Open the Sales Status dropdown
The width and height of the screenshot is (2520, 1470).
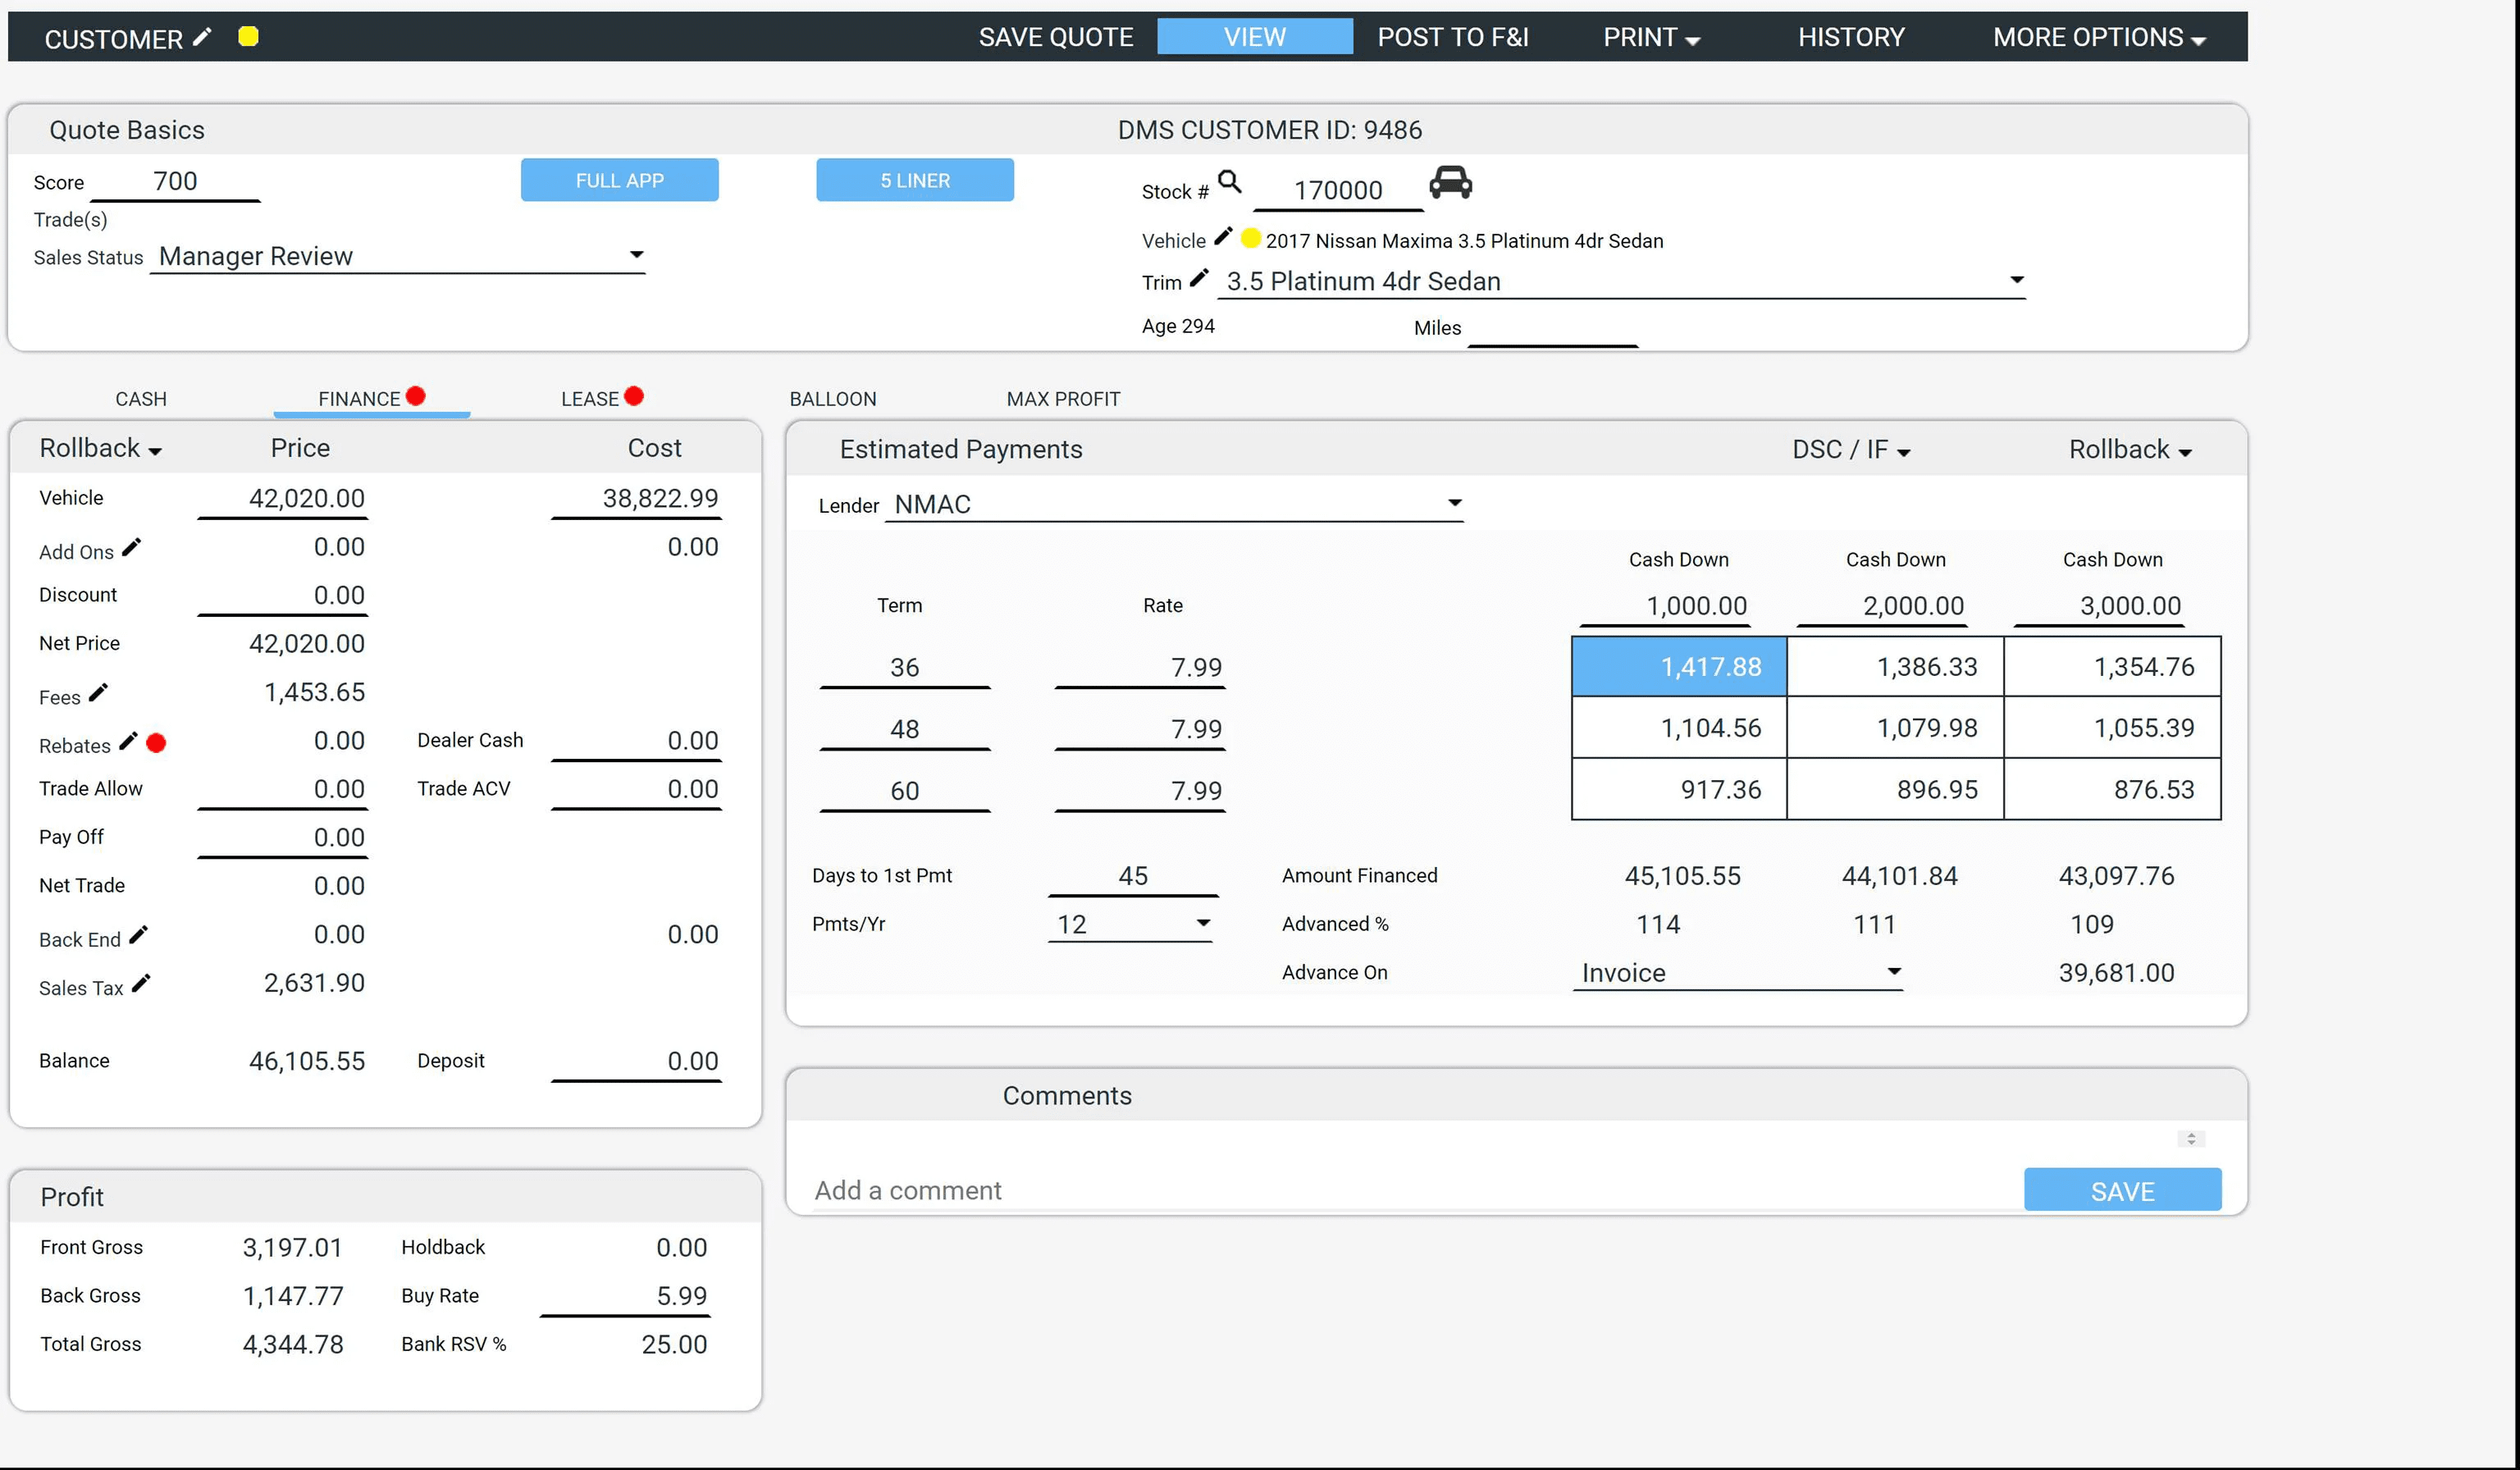[x=637, y=255]
